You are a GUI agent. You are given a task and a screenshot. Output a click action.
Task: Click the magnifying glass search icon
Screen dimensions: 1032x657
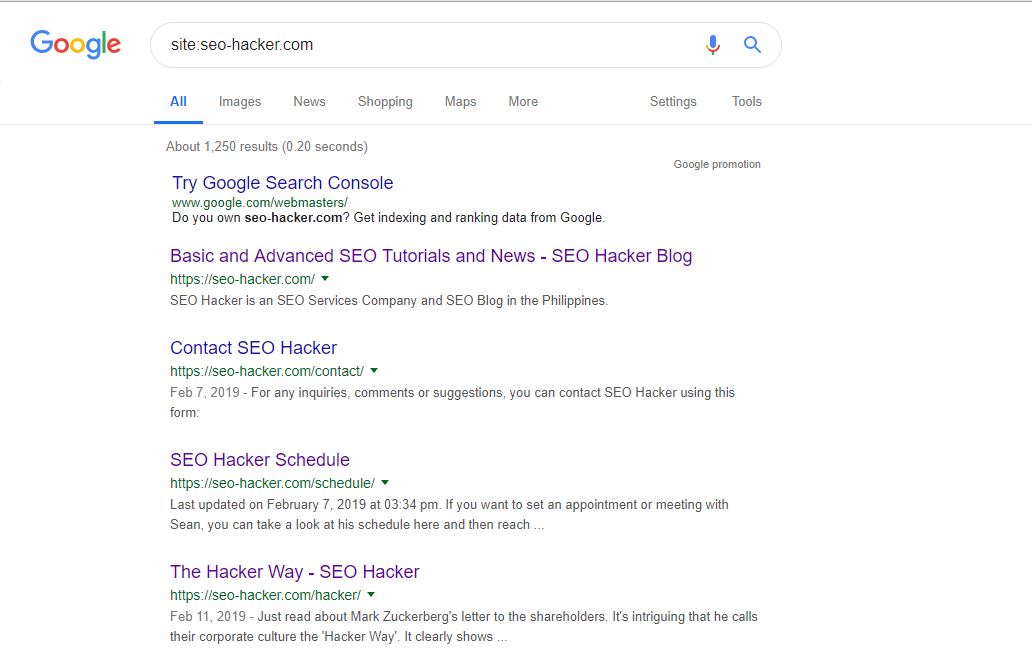(752, 45)
